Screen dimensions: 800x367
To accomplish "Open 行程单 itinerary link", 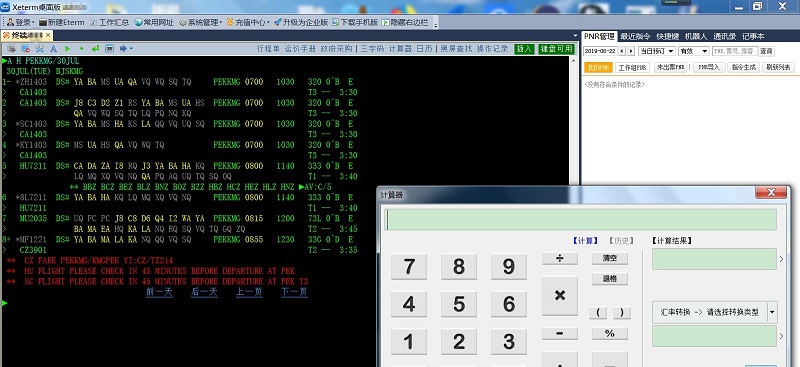I will (x=268, y=48).
